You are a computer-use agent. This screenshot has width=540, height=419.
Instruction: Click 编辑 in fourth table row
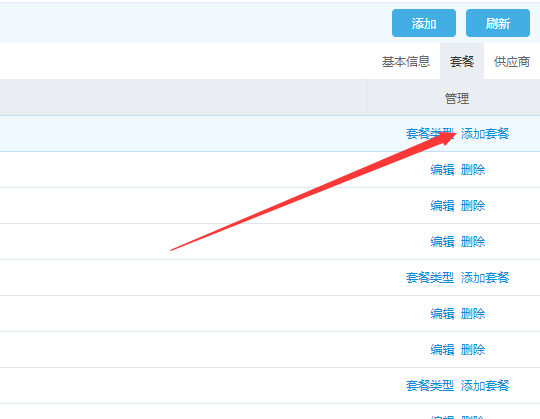[442, 242]
